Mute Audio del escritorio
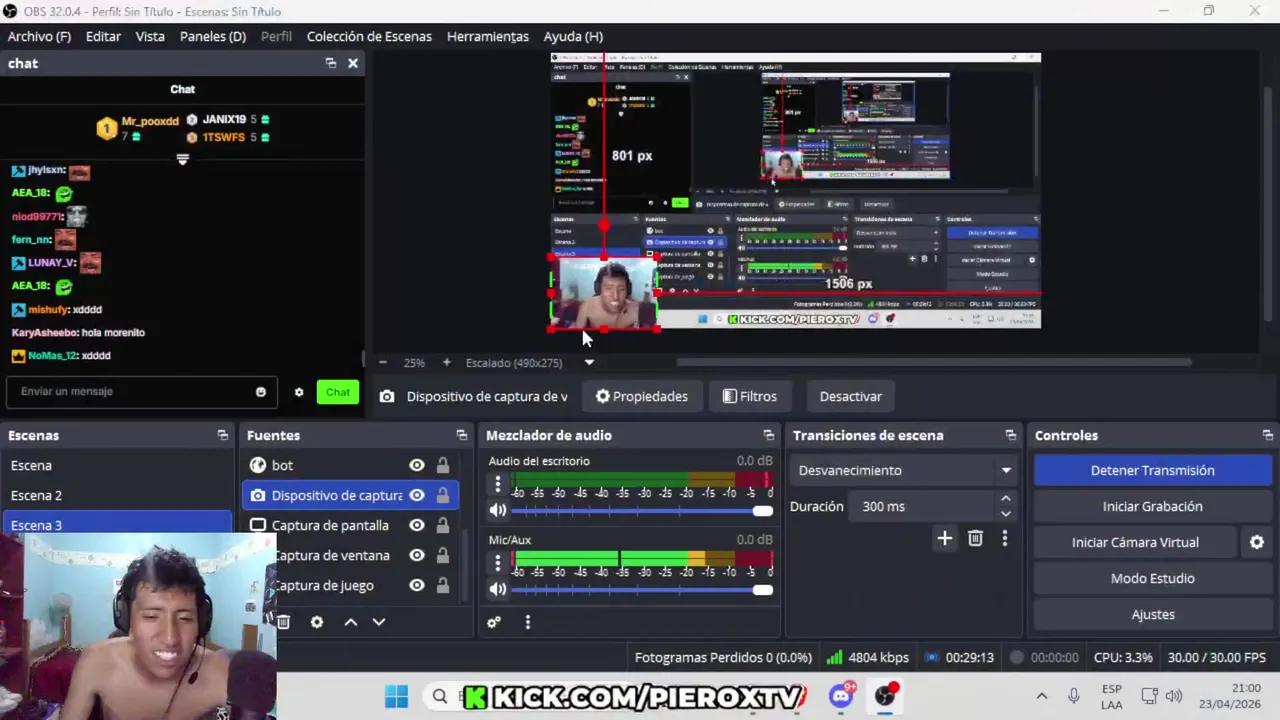 click(x=498, y=511)
